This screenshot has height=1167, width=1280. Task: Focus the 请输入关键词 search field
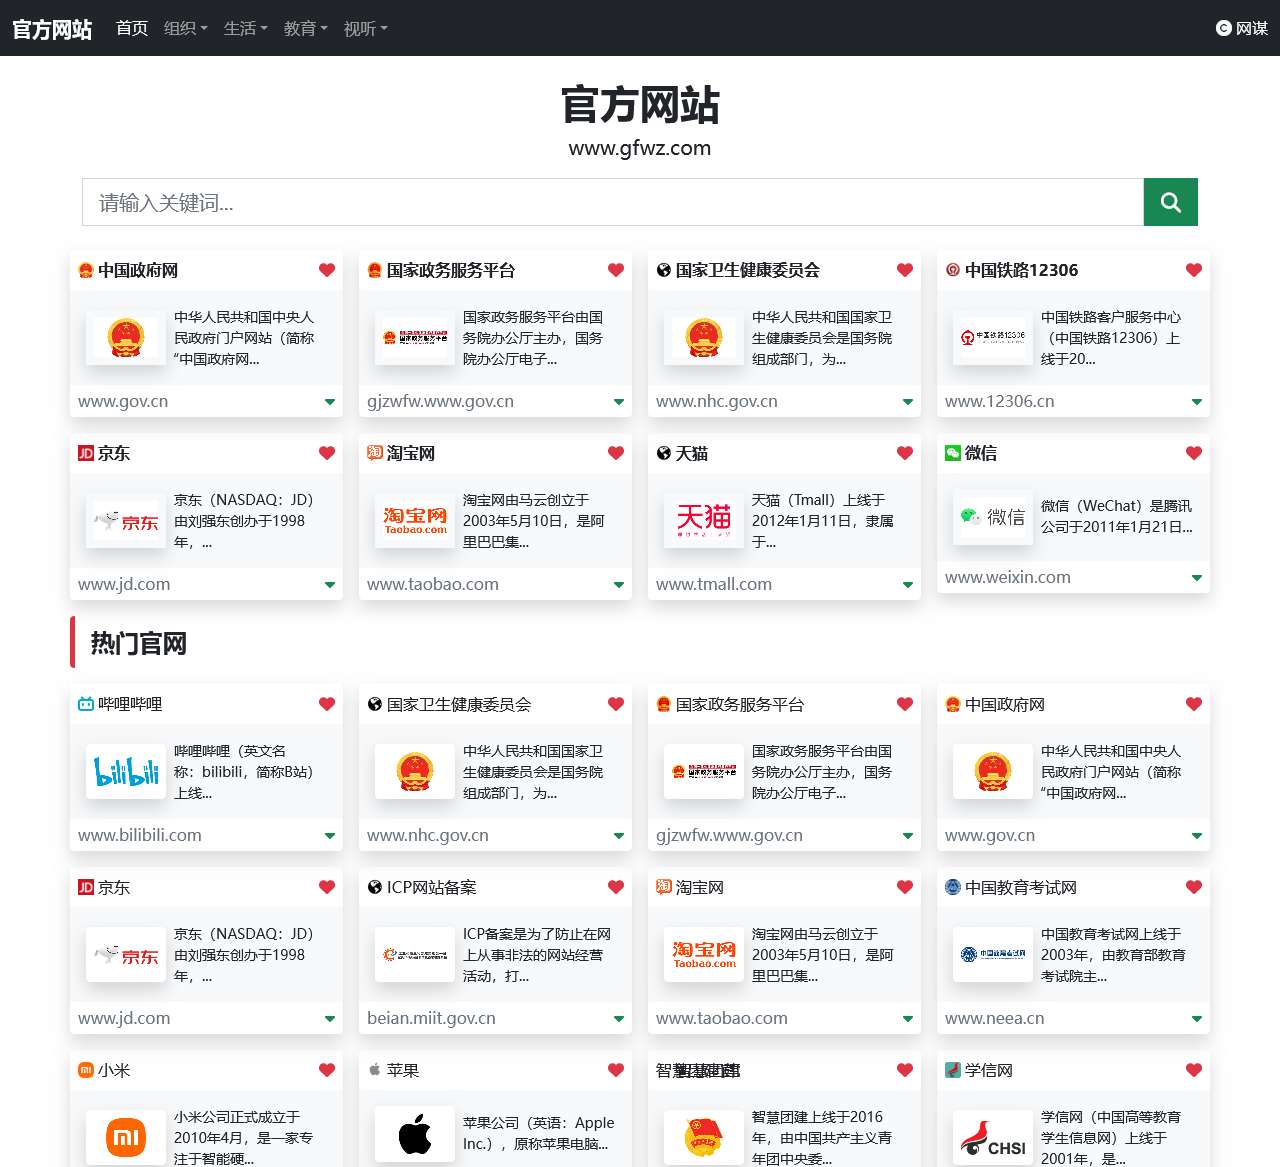pos(613,202)
